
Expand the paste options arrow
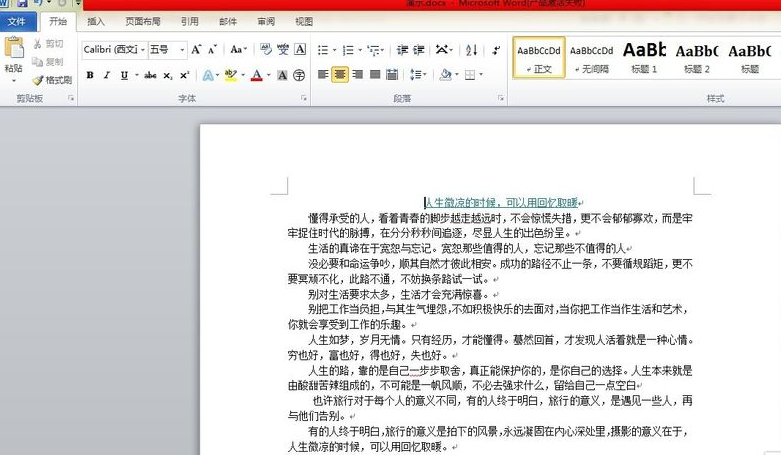click(14, 80)
